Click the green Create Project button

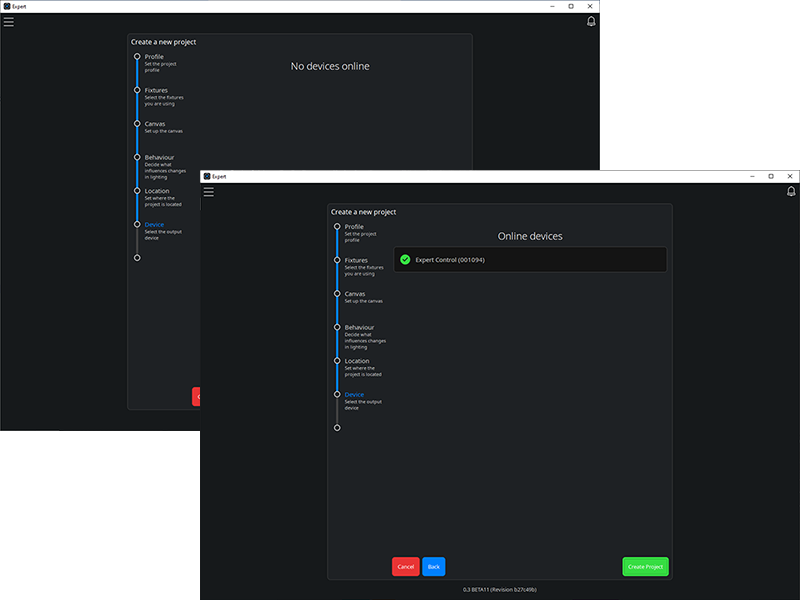pos(645,566)
